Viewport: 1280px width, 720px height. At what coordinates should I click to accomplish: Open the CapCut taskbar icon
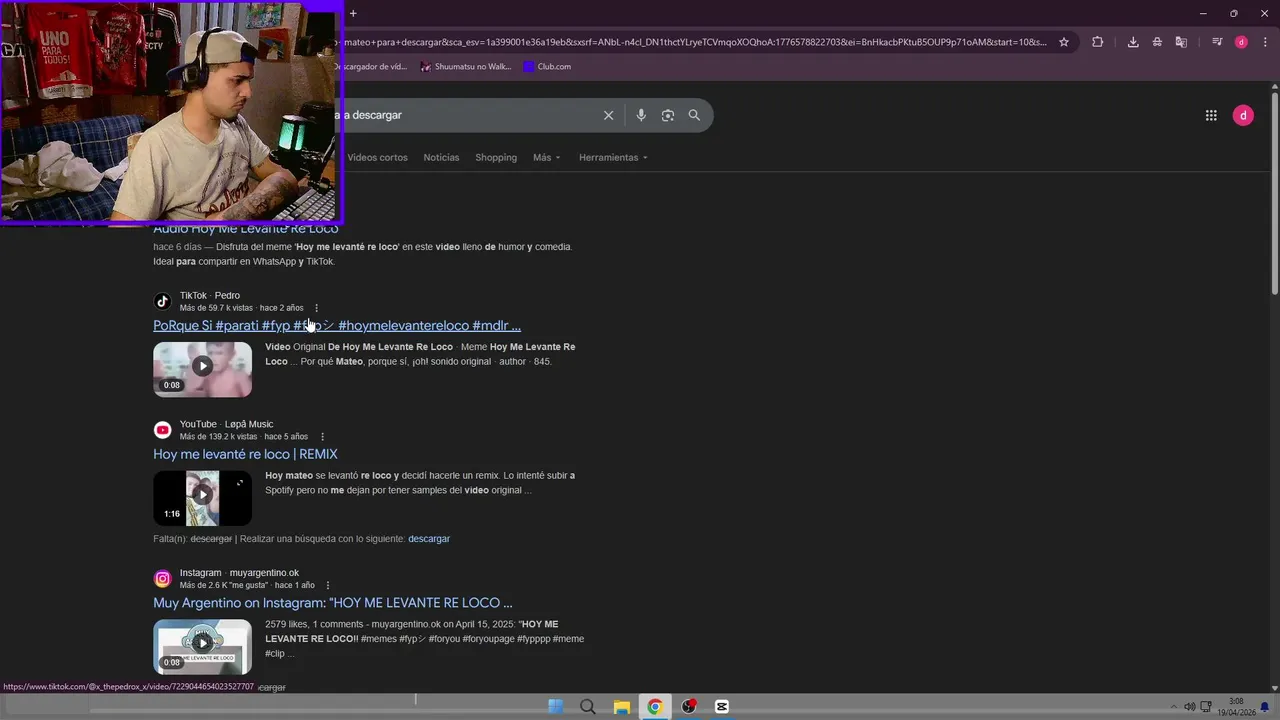(722, 707)
